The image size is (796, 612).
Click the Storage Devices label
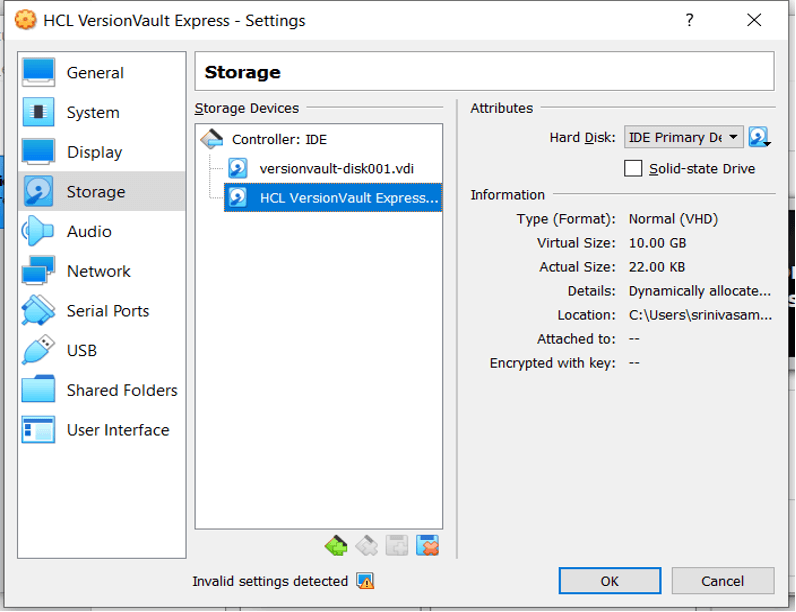[x=247, y=108]
